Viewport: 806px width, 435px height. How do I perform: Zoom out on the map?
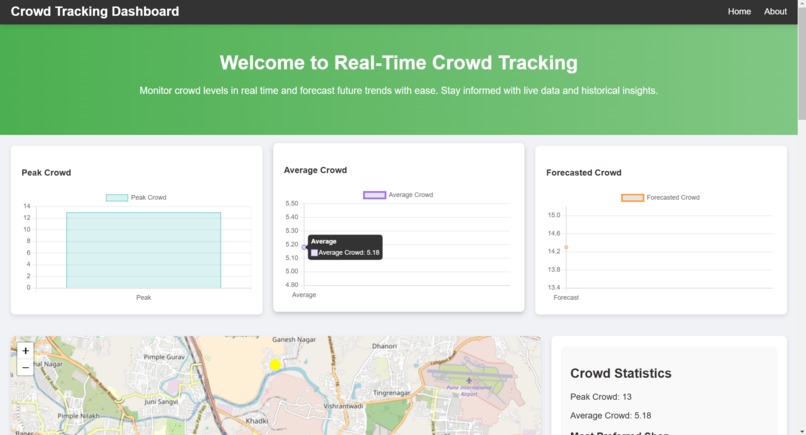(25, 367)
